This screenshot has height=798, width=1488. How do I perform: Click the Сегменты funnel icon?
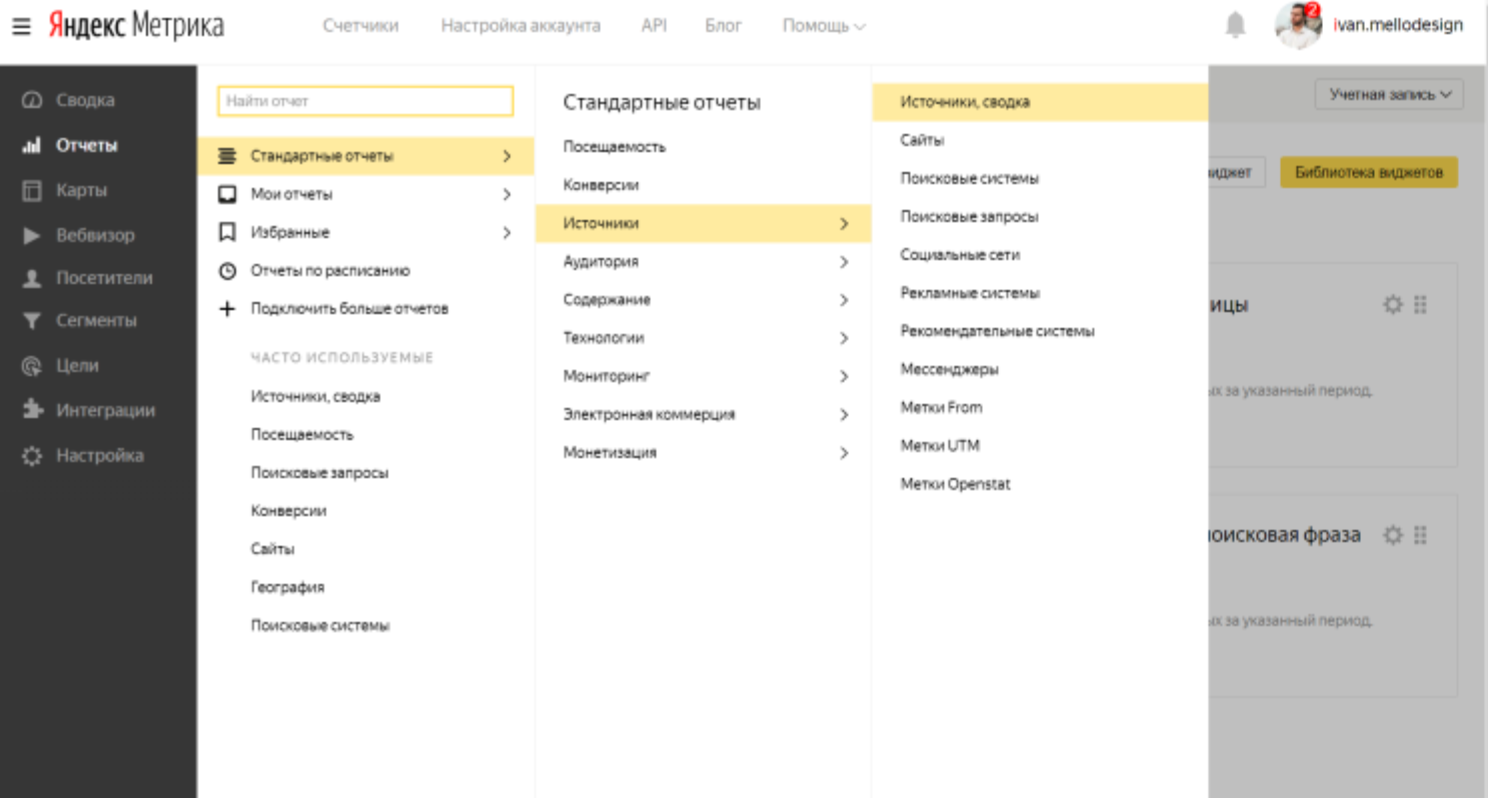[x=32, y=321]
